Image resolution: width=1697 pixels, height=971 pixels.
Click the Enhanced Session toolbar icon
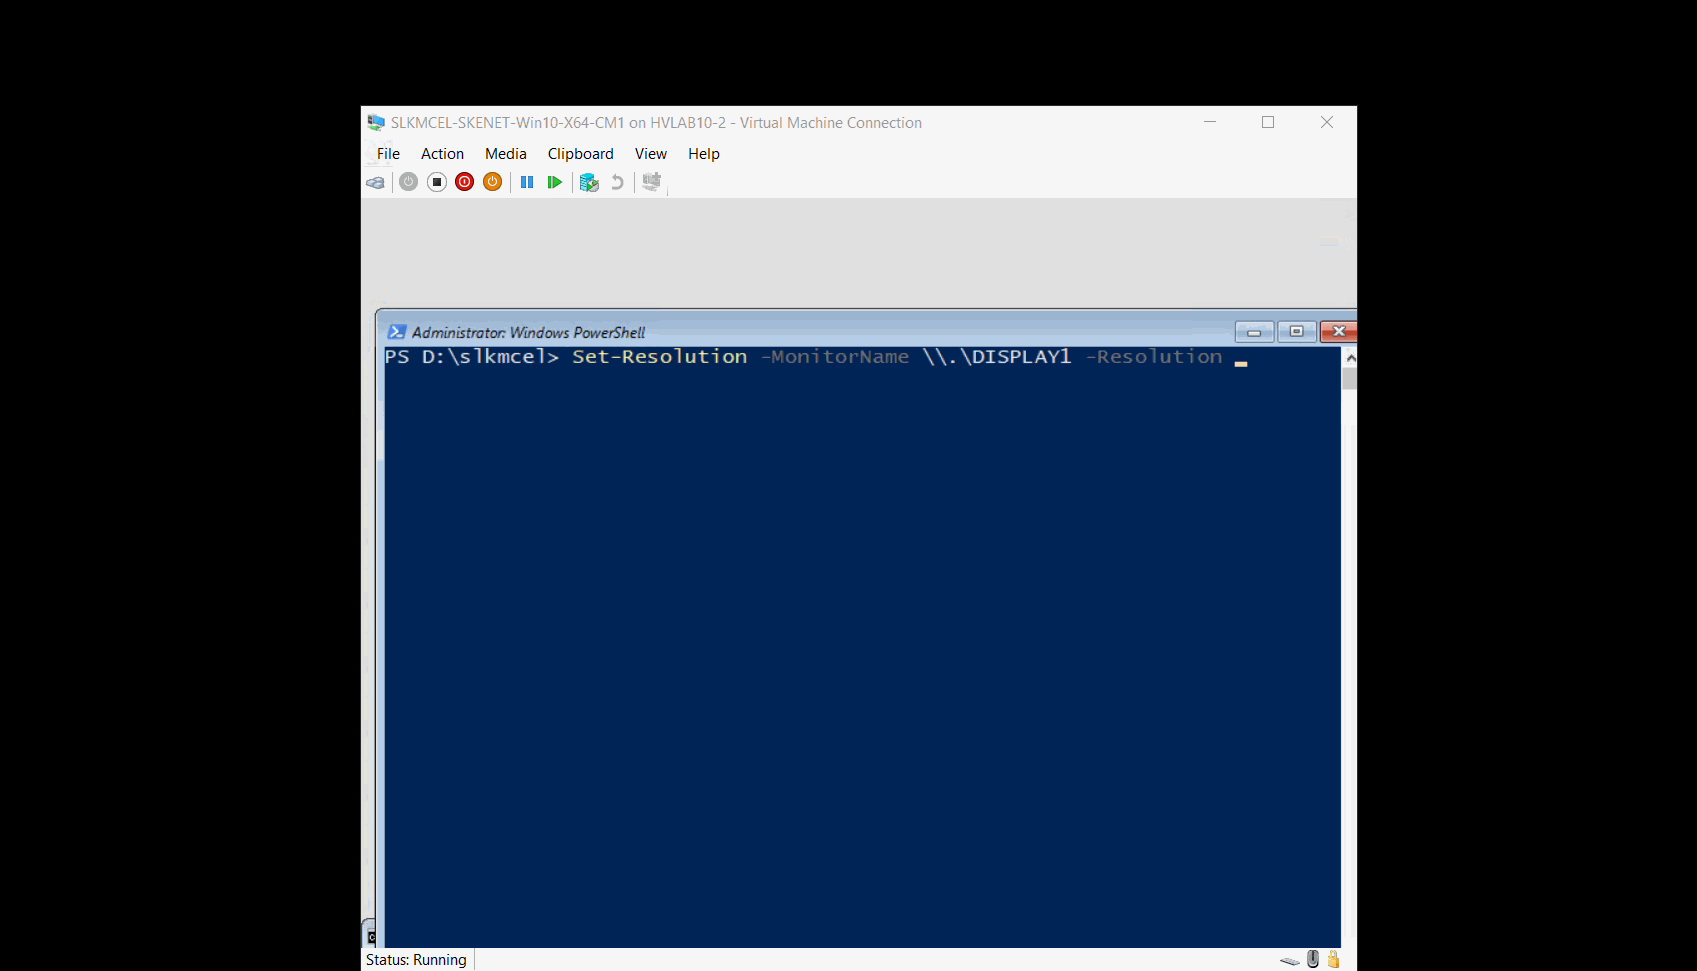(x=651, y=182)
